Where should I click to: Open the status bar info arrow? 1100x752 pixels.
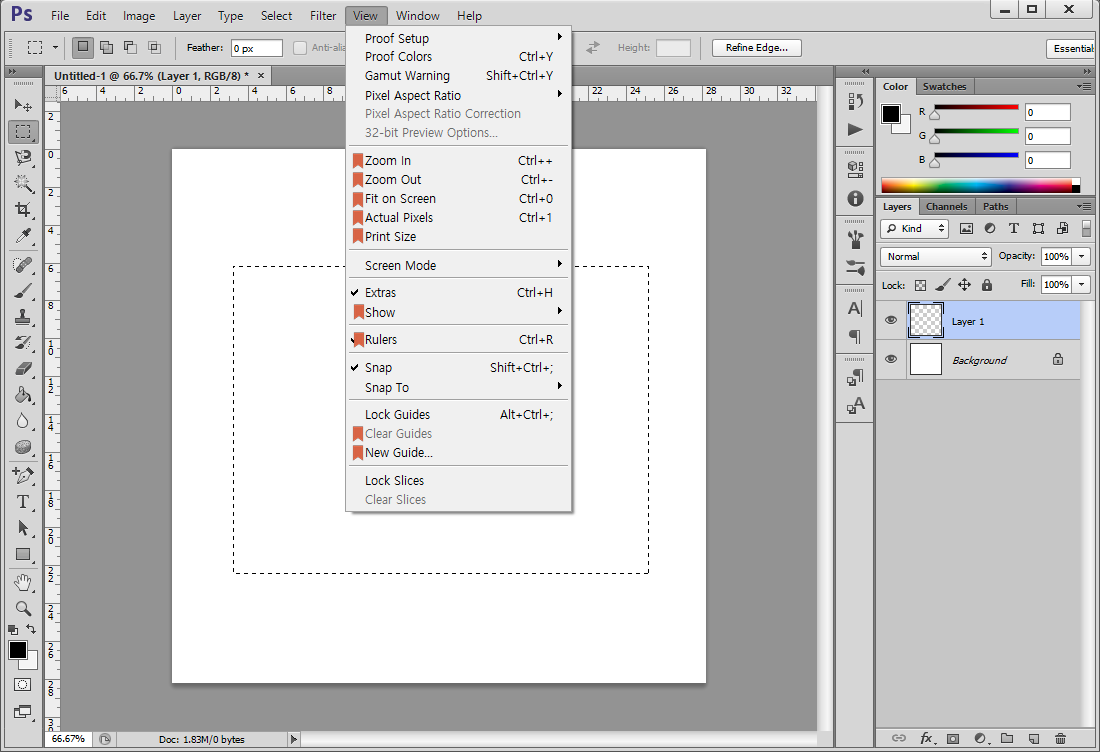click(x=294, y=739)
